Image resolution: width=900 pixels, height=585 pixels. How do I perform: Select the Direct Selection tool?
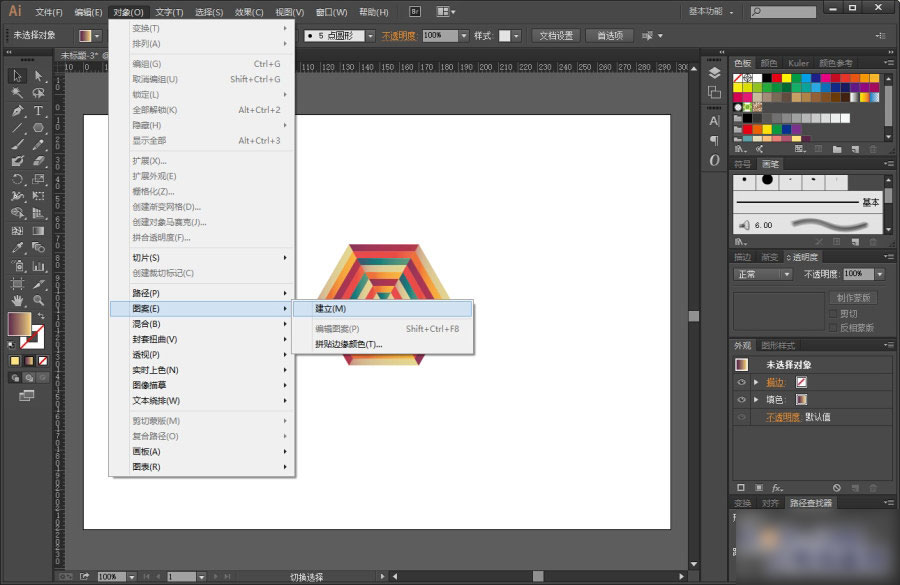click(x=38, y=76)
